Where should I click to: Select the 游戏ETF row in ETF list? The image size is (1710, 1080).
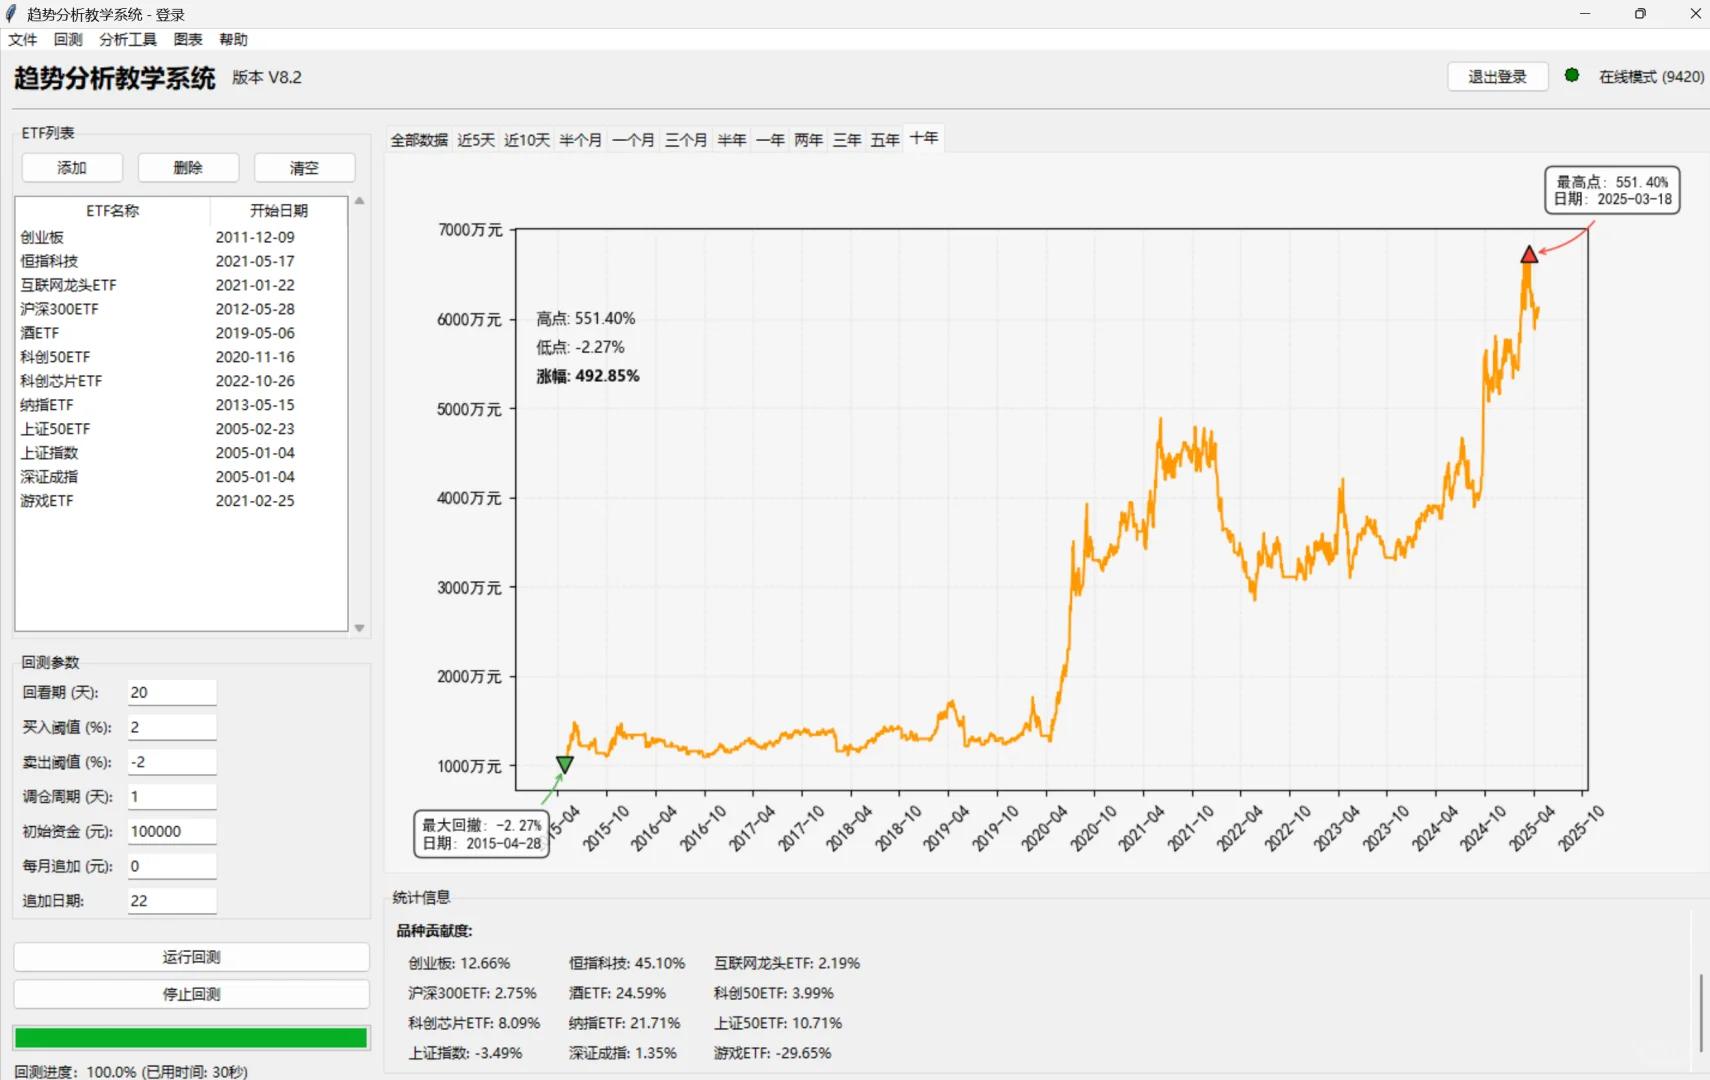point(181,501)
